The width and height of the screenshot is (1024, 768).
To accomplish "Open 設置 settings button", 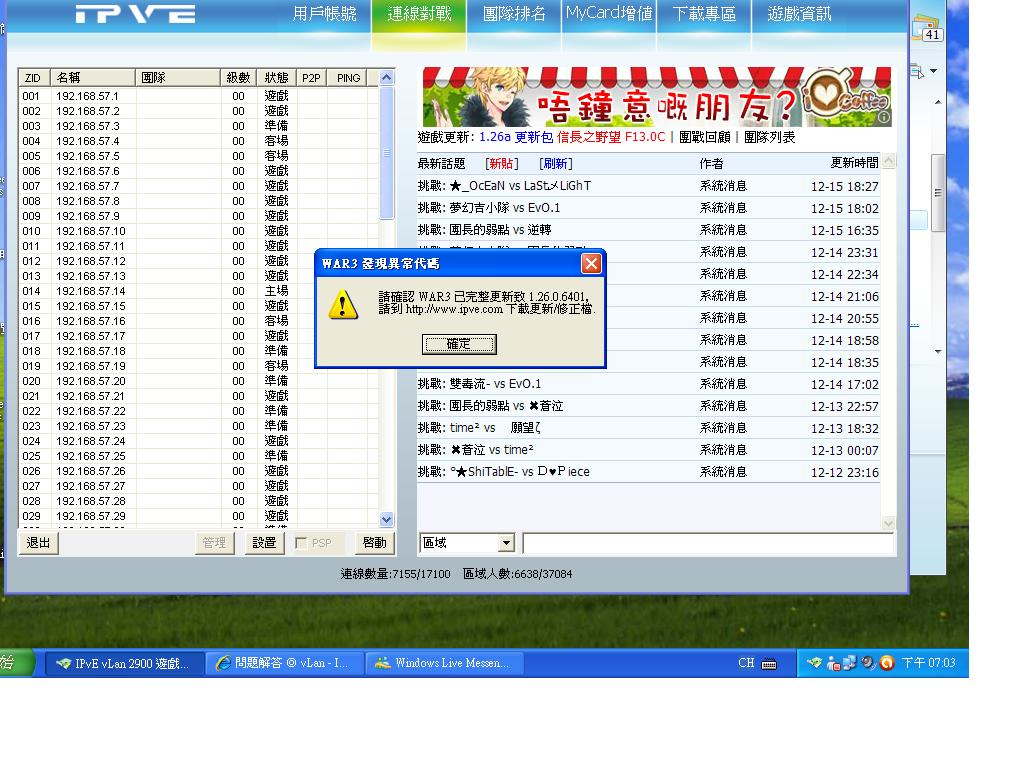I will click(x=264, y=543).
